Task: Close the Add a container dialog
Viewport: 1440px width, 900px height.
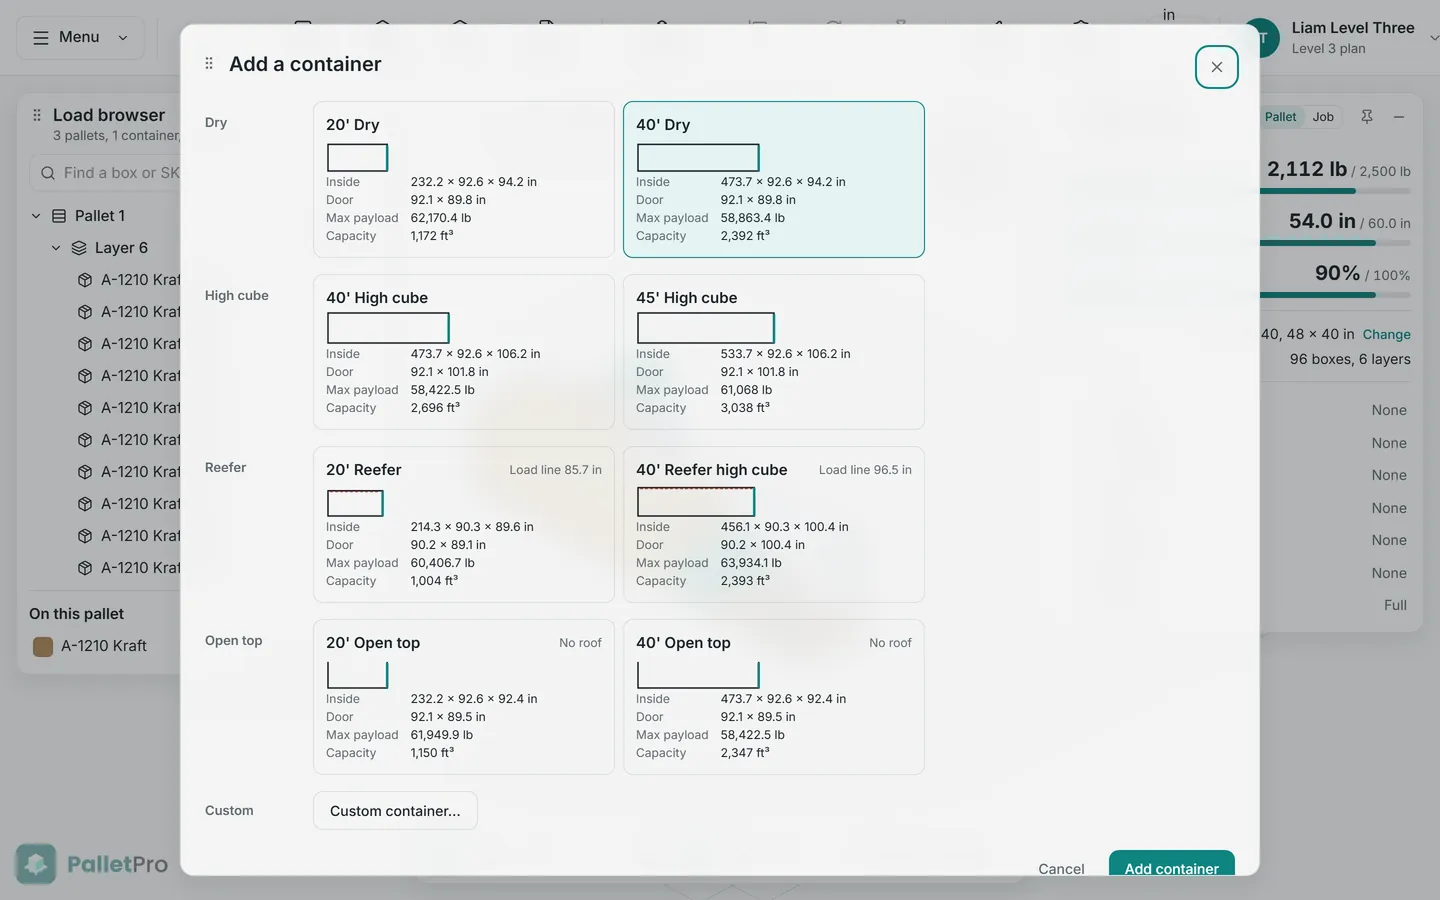Action: pos(1216,67)
